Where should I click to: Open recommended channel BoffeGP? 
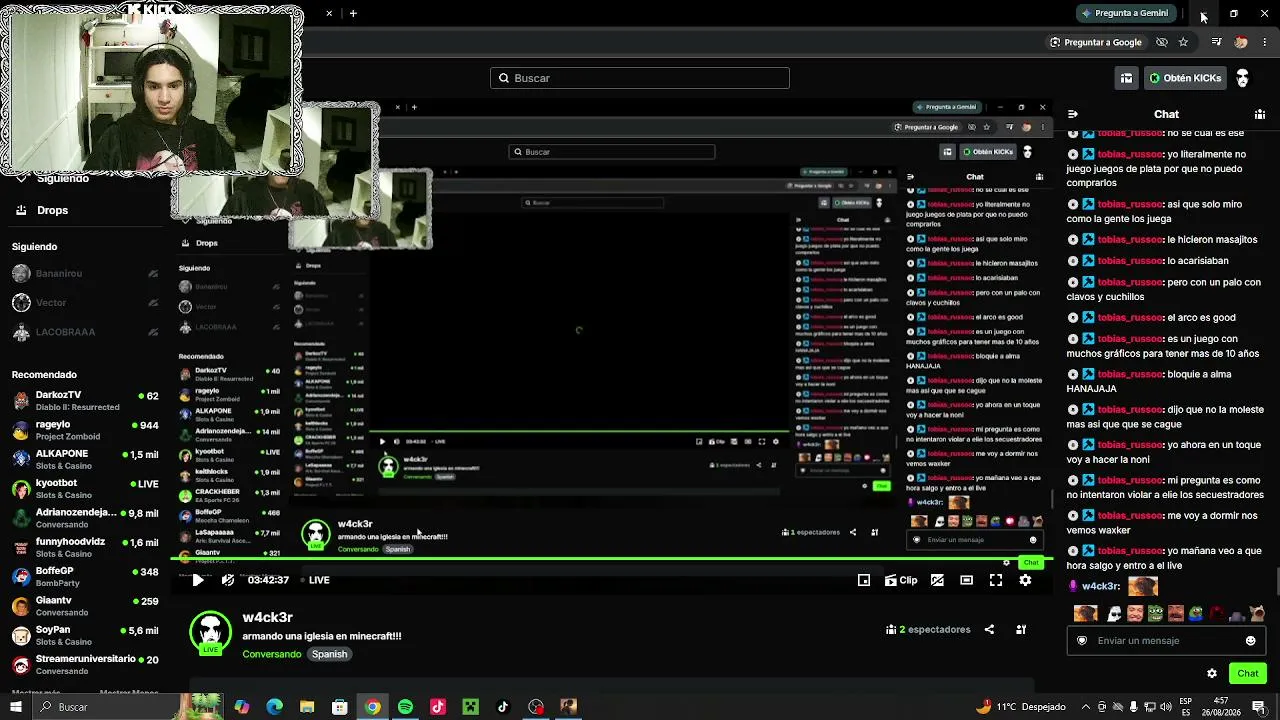click(x=84, y=576)
